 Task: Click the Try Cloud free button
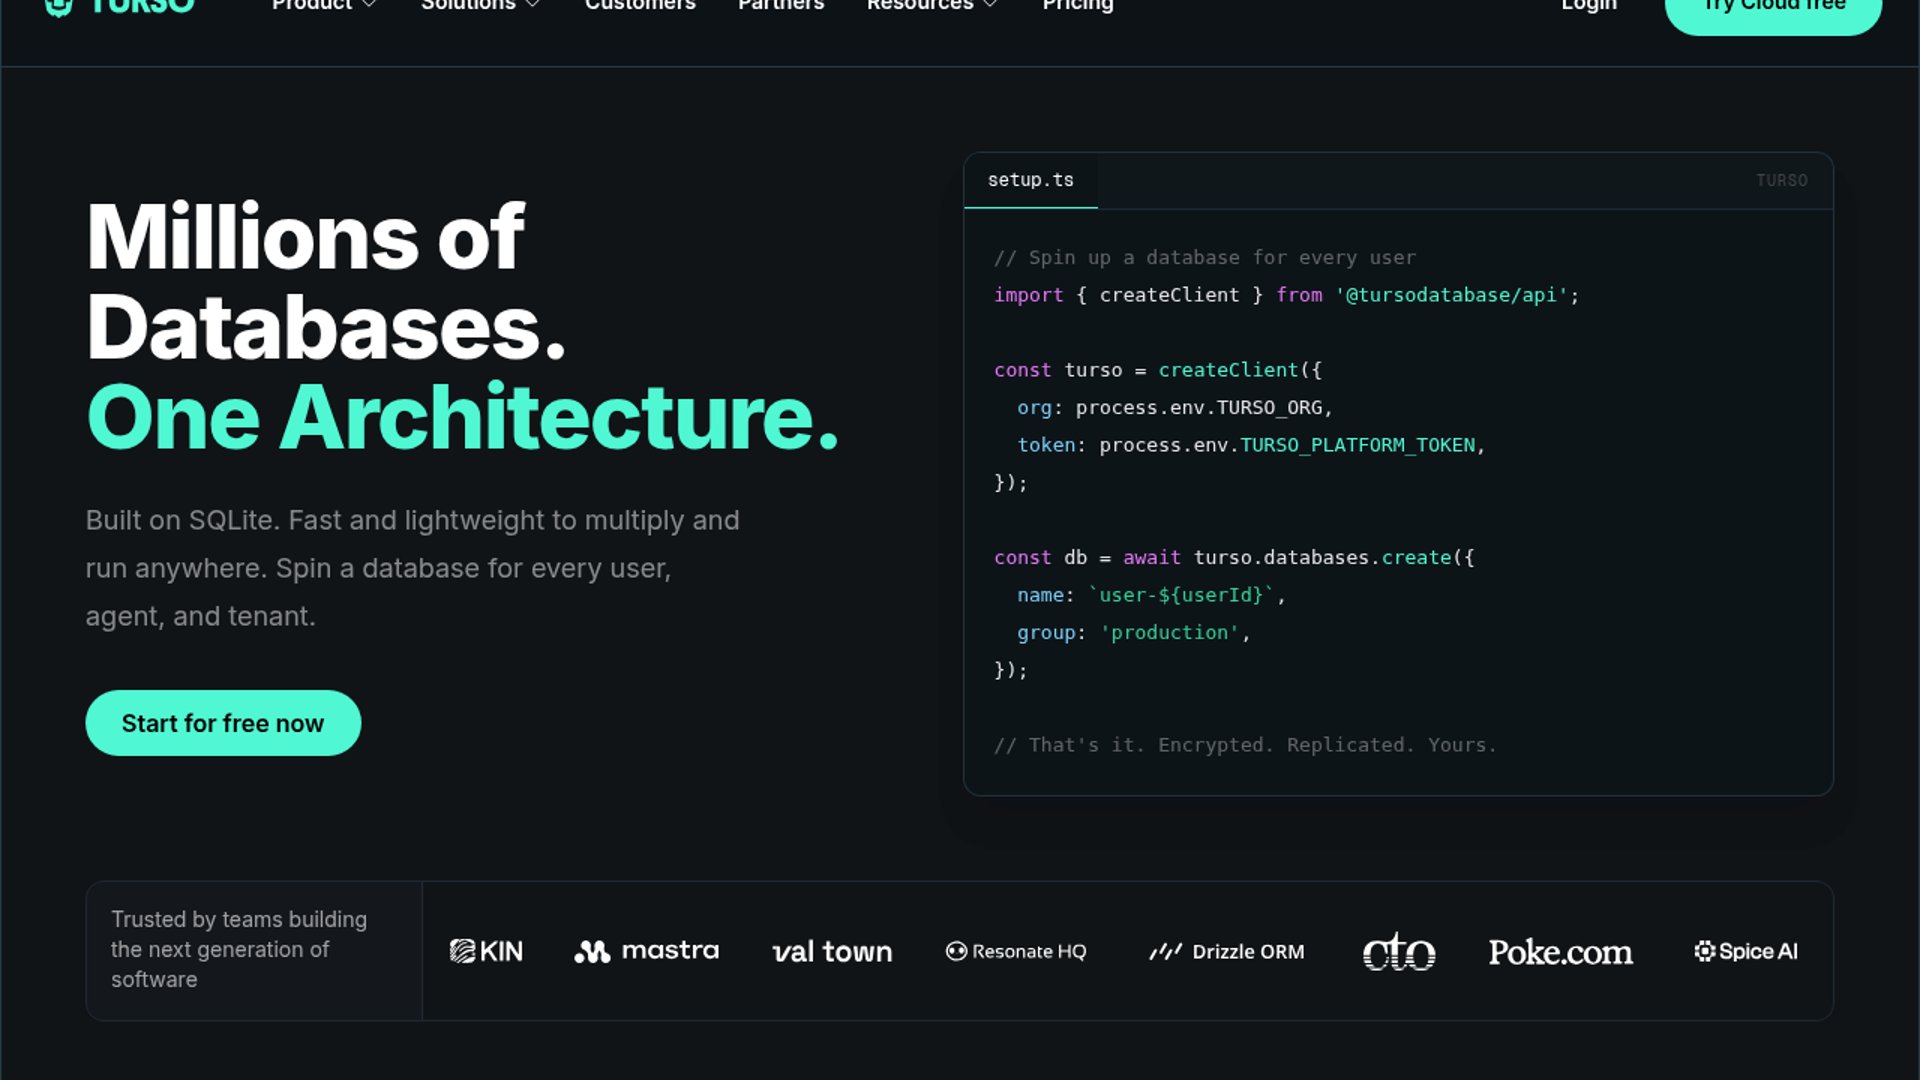(x=1773, y=10)
